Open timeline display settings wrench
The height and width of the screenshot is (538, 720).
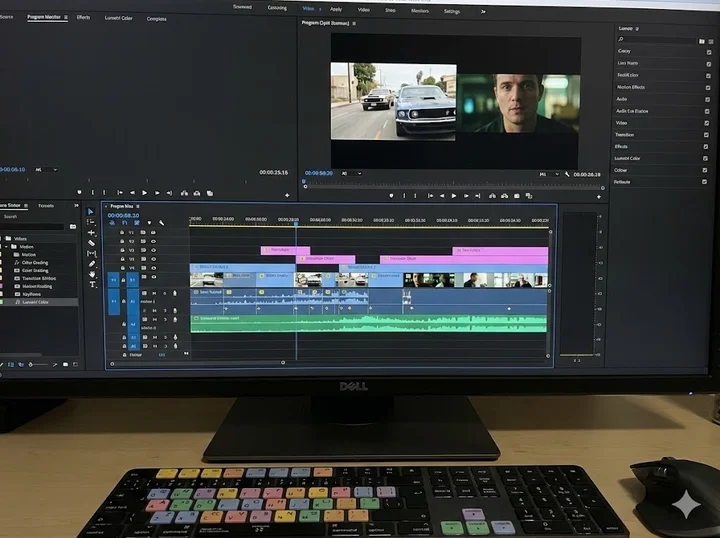click(x=162, y=223)
